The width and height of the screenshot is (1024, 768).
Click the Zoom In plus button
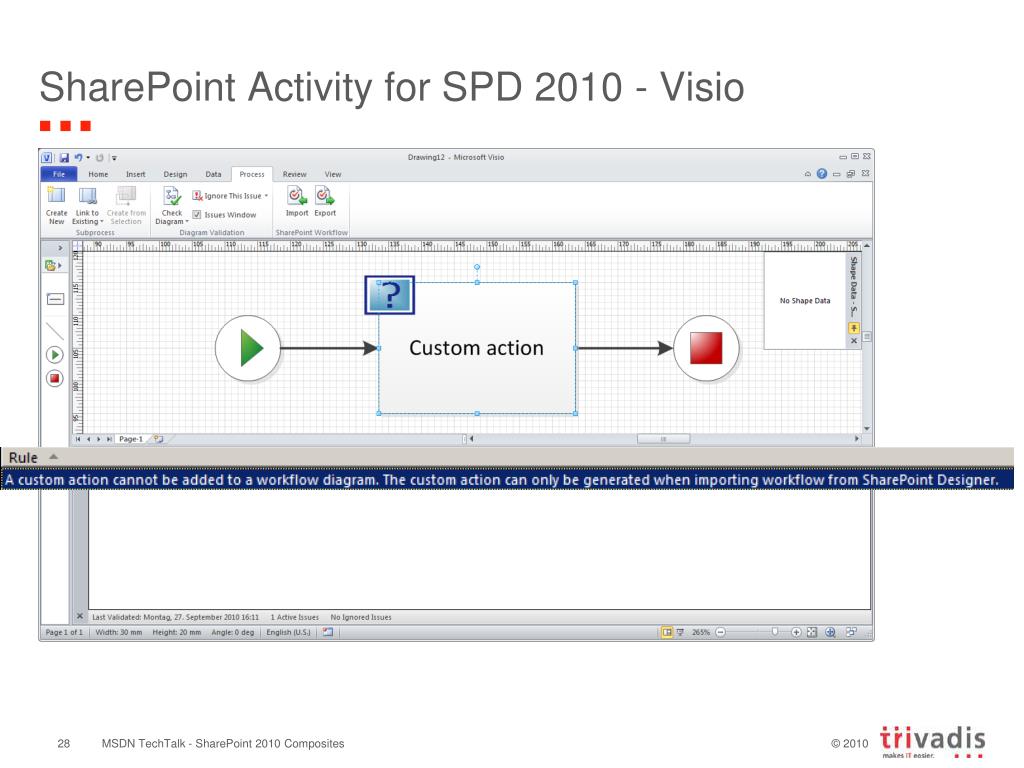coord(796,632)
